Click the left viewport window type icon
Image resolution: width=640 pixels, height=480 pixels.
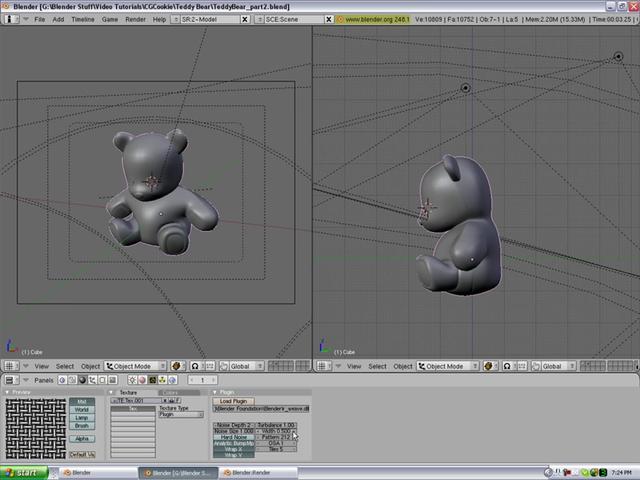point(11,366)
